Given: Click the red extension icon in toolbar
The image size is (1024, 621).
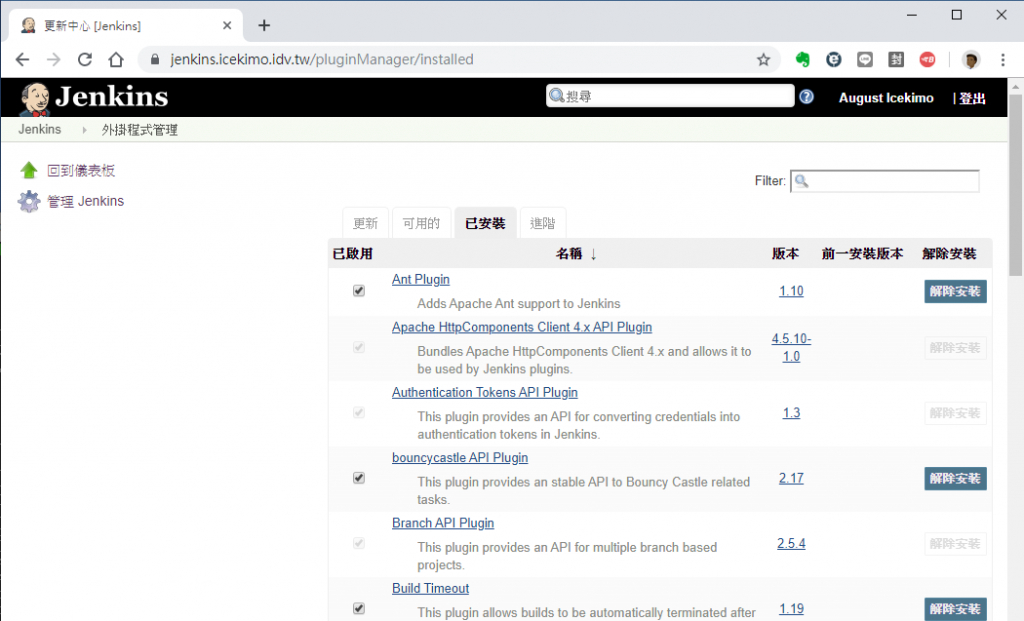Looking at the screenshot, I should 927,59.
